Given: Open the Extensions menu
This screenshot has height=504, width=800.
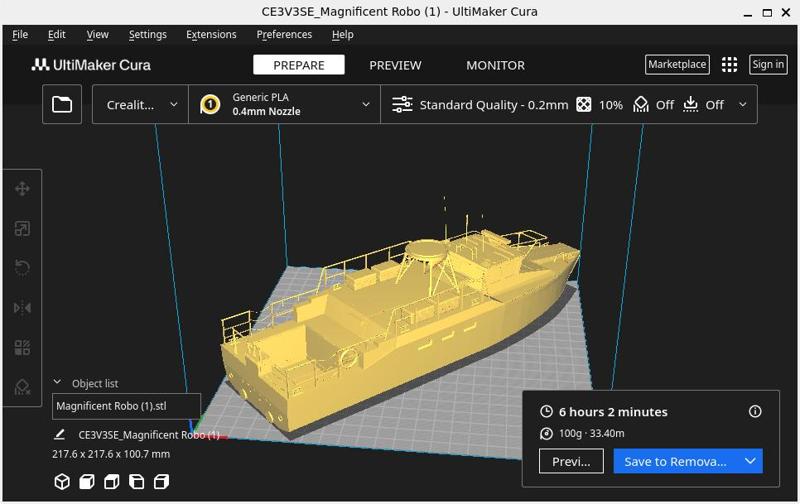Looking at the screenshot, I should (211, 35).
